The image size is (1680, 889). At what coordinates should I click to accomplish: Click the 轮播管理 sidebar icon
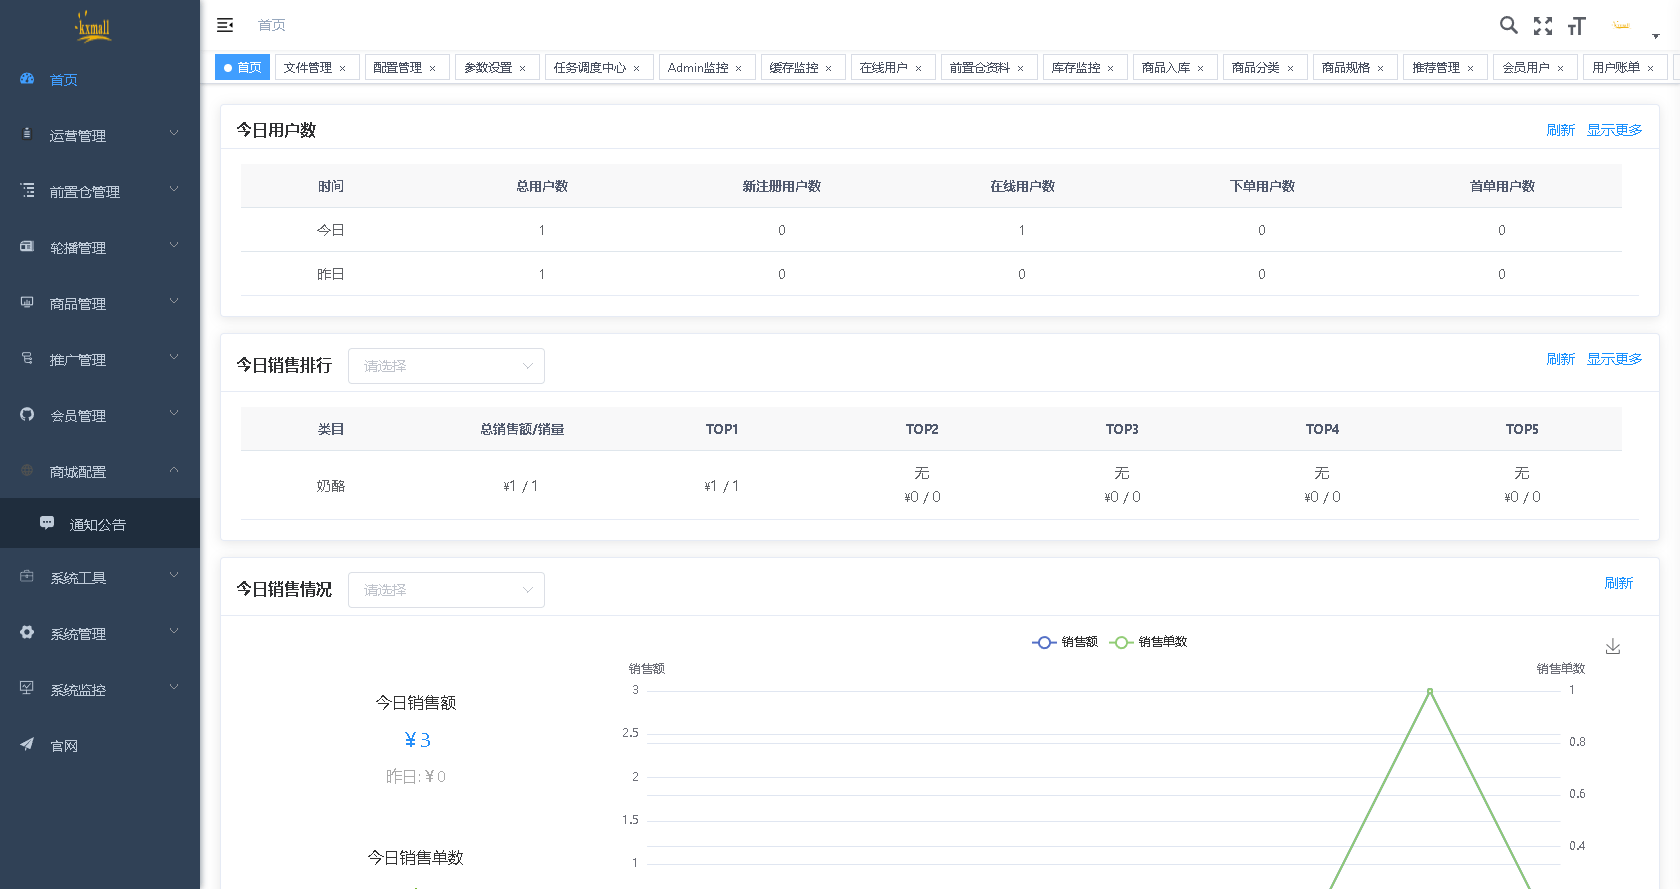tap(27, 246)
